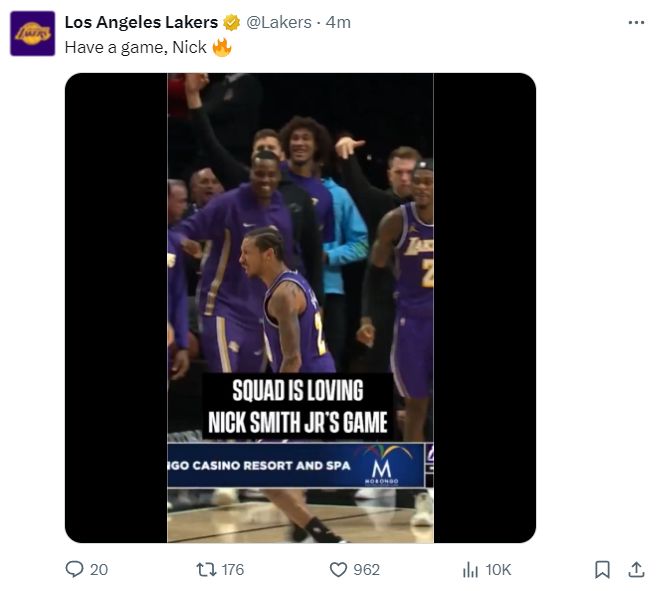The width and height of the screenshot is (657, 591).
Task: Click the repost arrows icon
Action: pyautogui.click(x=205, y=569)
